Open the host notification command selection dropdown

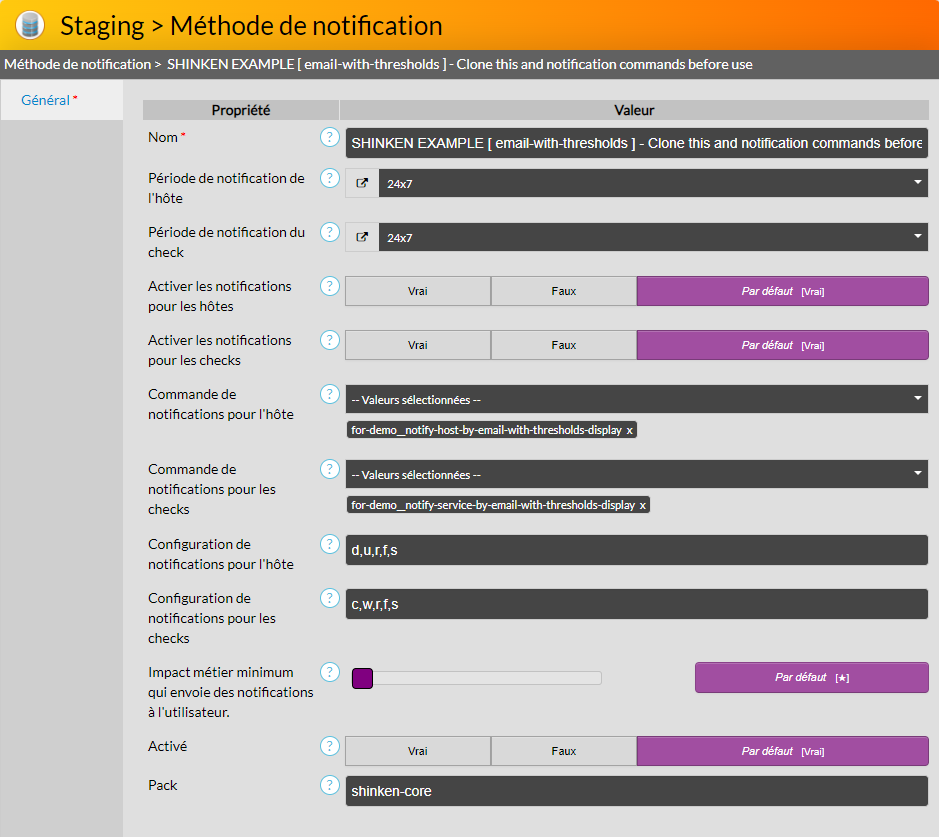636,399
